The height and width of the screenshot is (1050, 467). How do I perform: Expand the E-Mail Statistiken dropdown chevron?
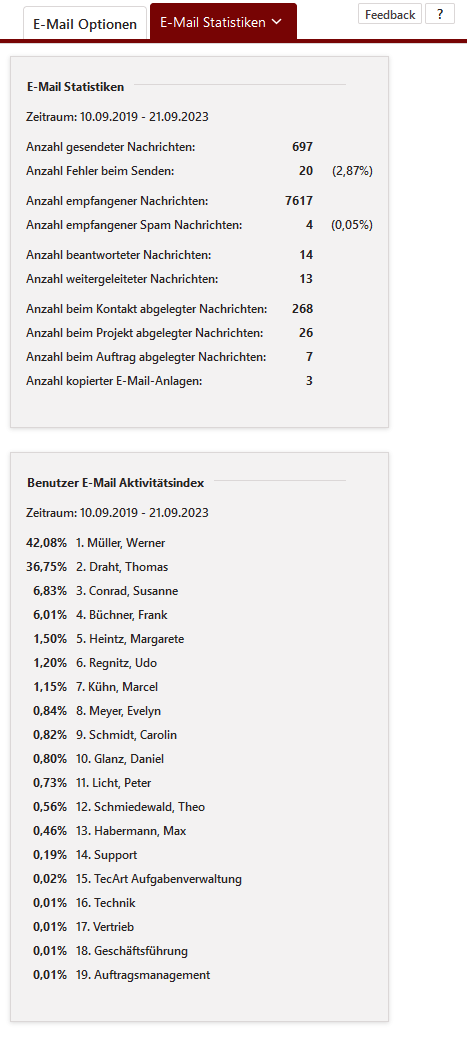275,22
